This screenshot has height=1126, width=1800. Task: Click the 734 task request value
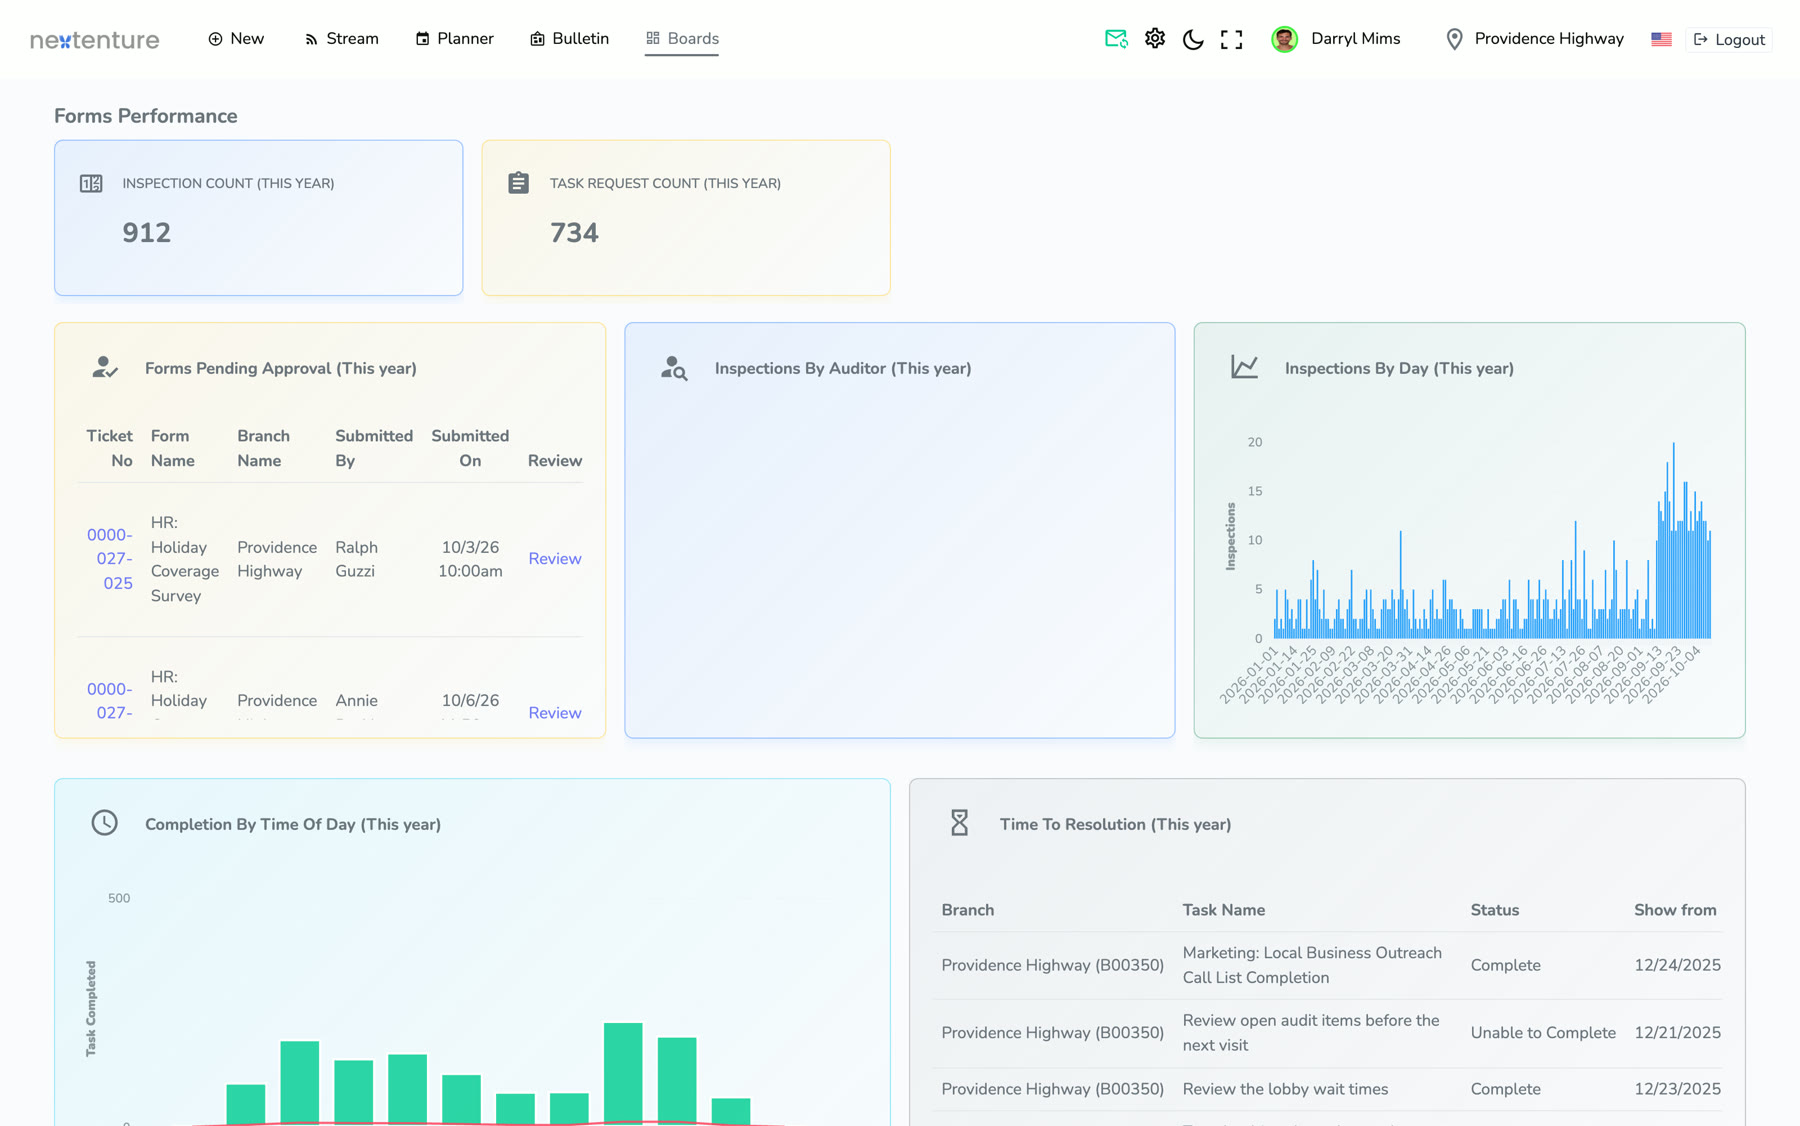pos(574,233)
